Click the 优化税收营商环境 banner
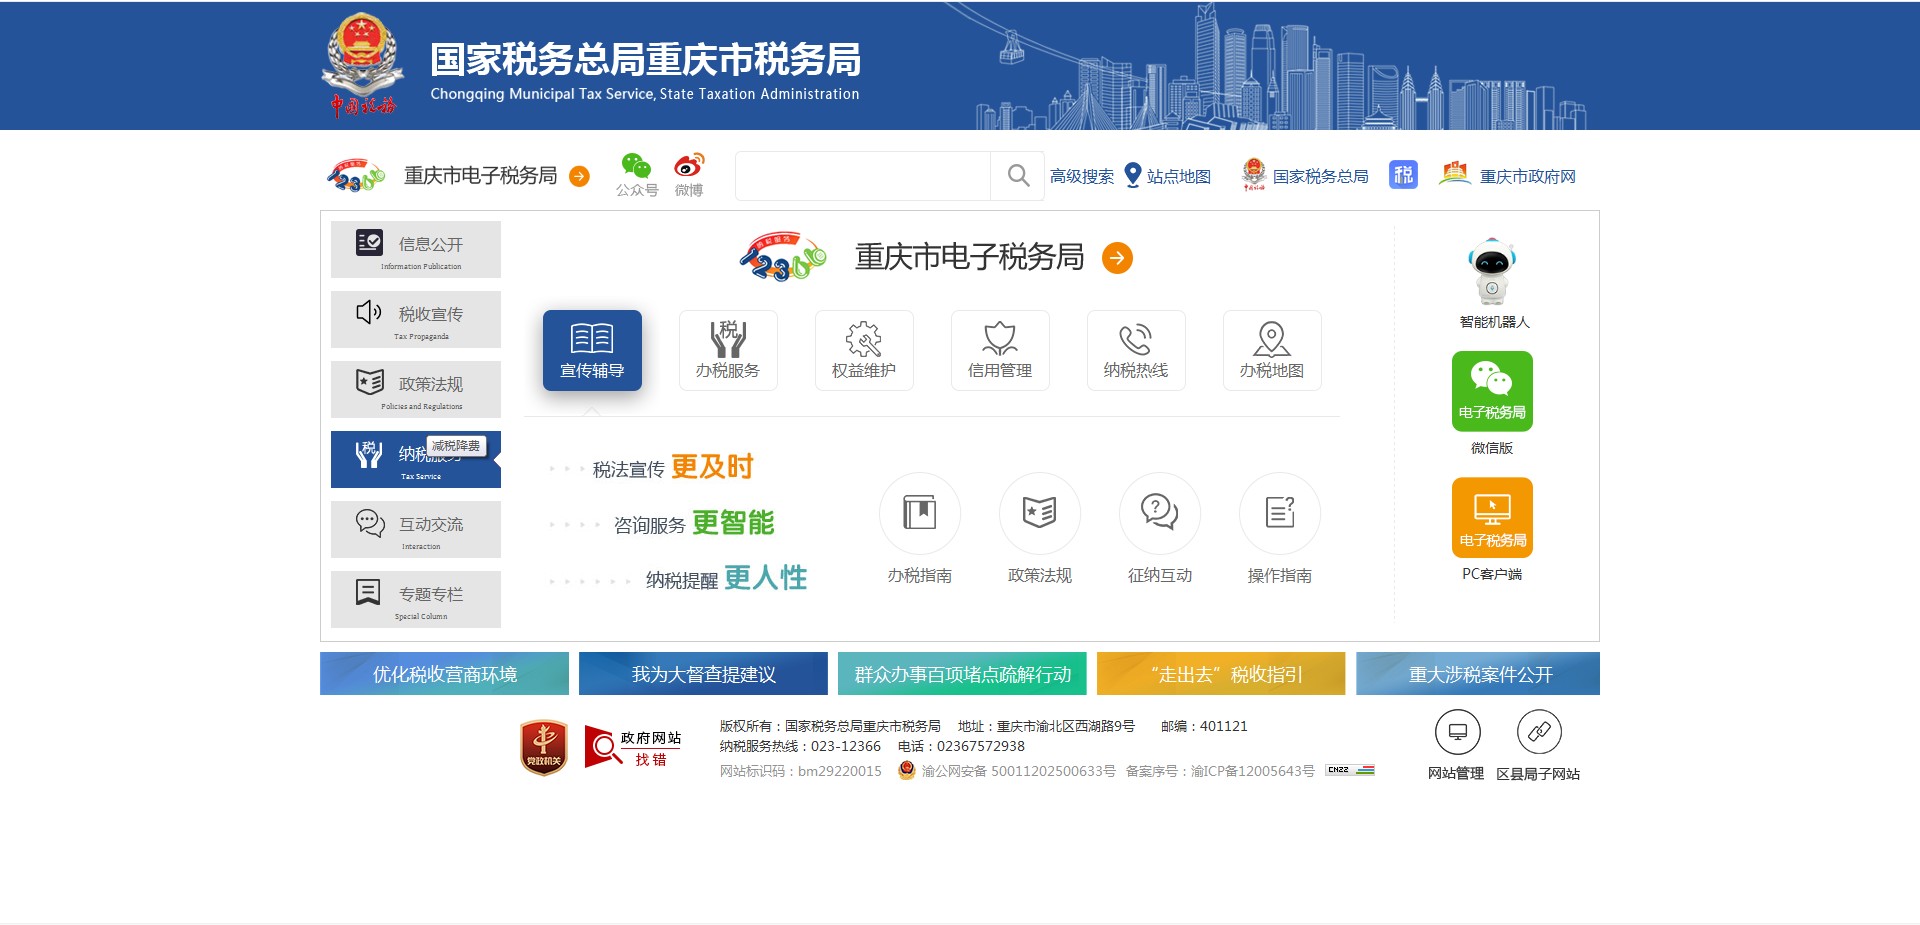Image resolution: width=1920 pixels, height=925 pixels. [x=444, y=673]
